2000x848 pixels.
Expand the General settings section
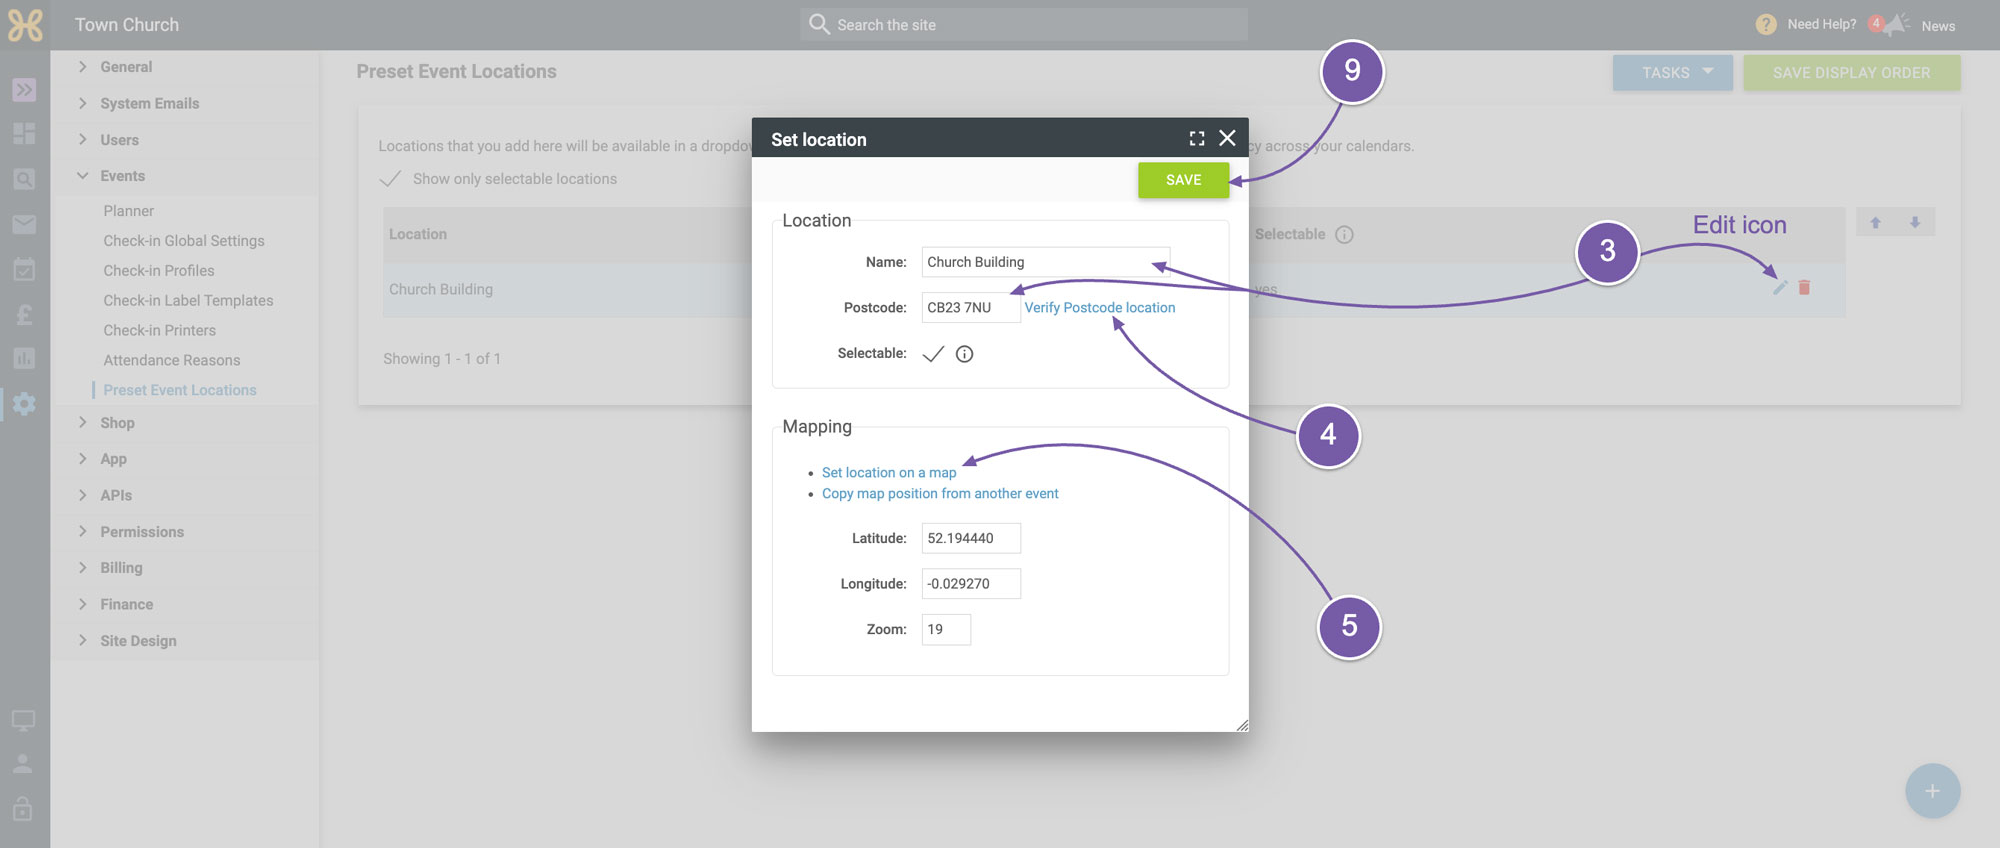tap(126, 67)
